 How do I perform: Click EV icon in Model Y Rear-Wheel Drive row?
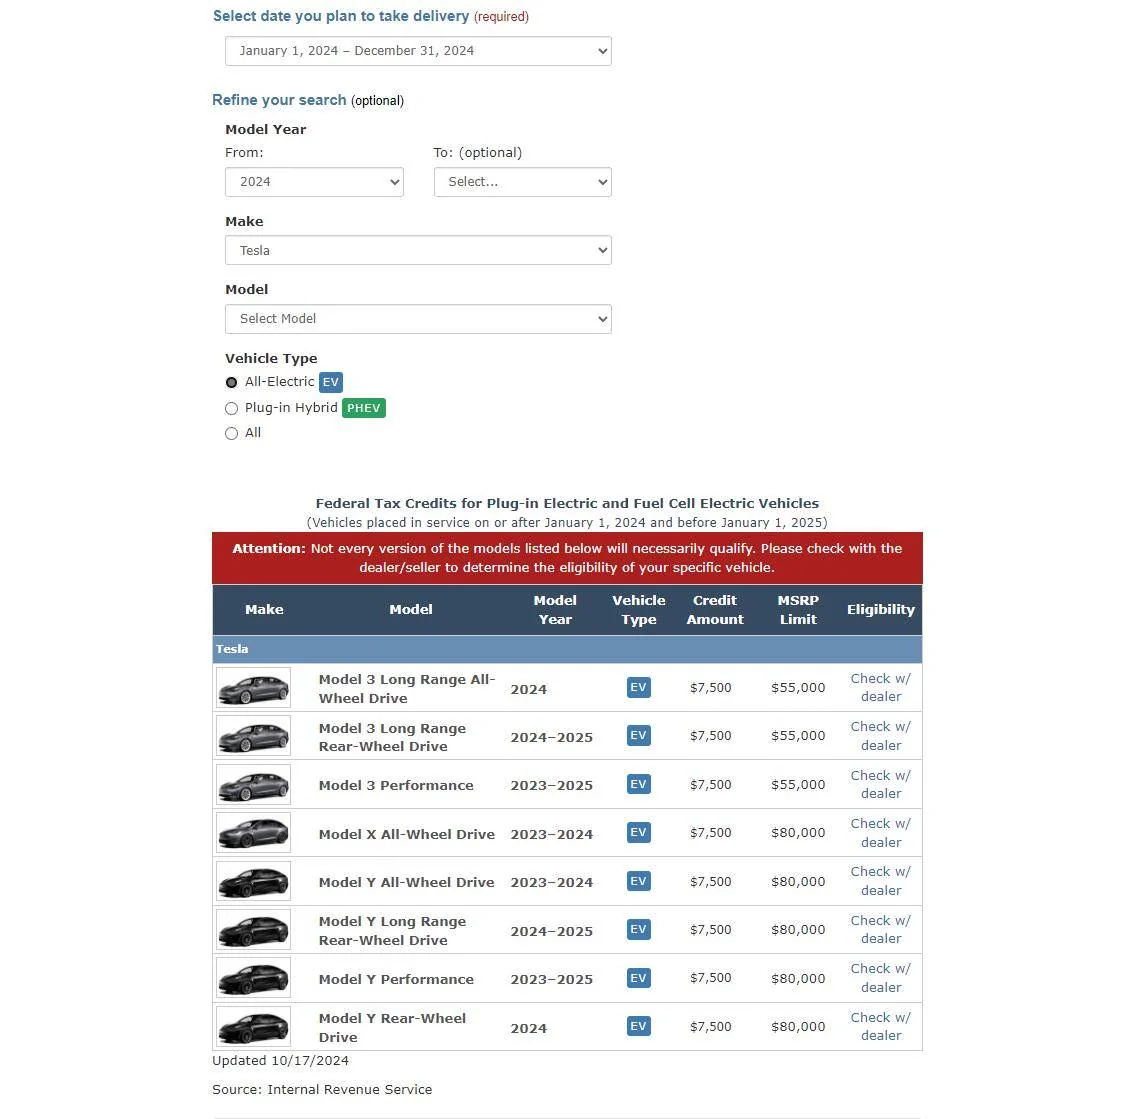[x=639, y=1026]
